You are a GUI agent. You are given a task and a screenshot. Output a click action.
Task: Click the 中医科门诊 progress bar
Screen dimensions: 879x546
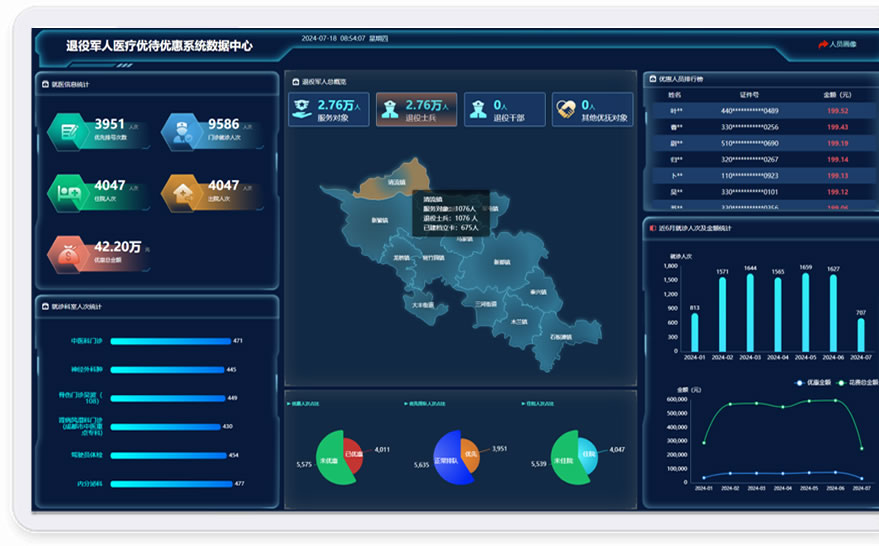(x=170, y=341)
